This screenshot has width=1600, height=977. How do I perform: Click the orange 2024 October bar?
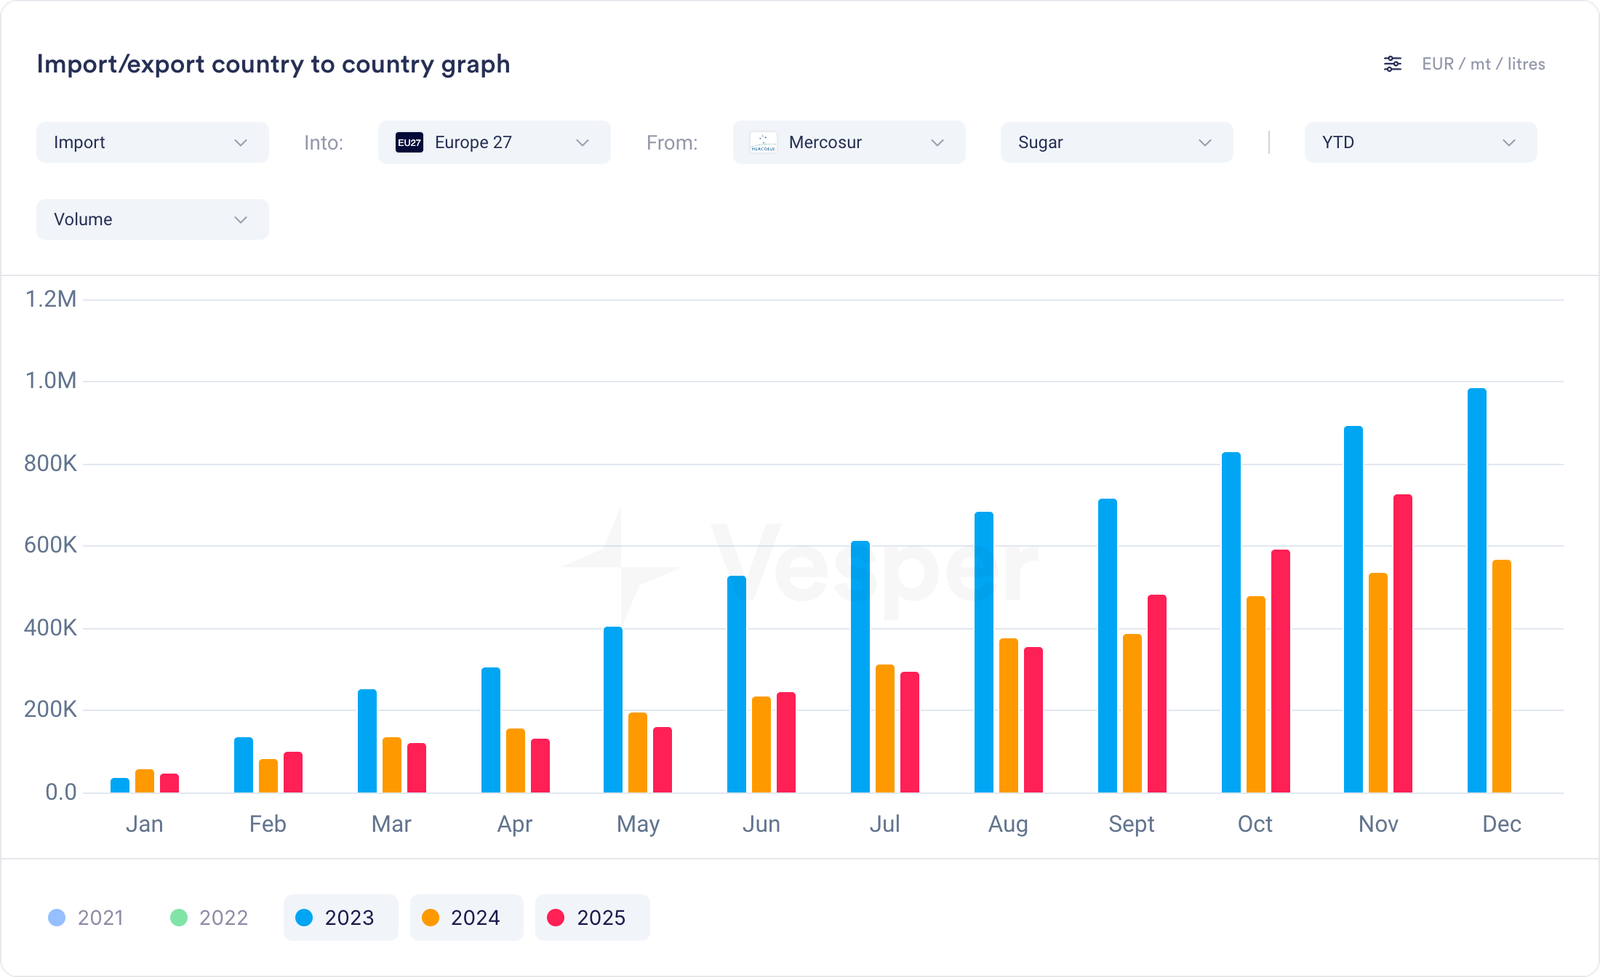[1255, 694]
